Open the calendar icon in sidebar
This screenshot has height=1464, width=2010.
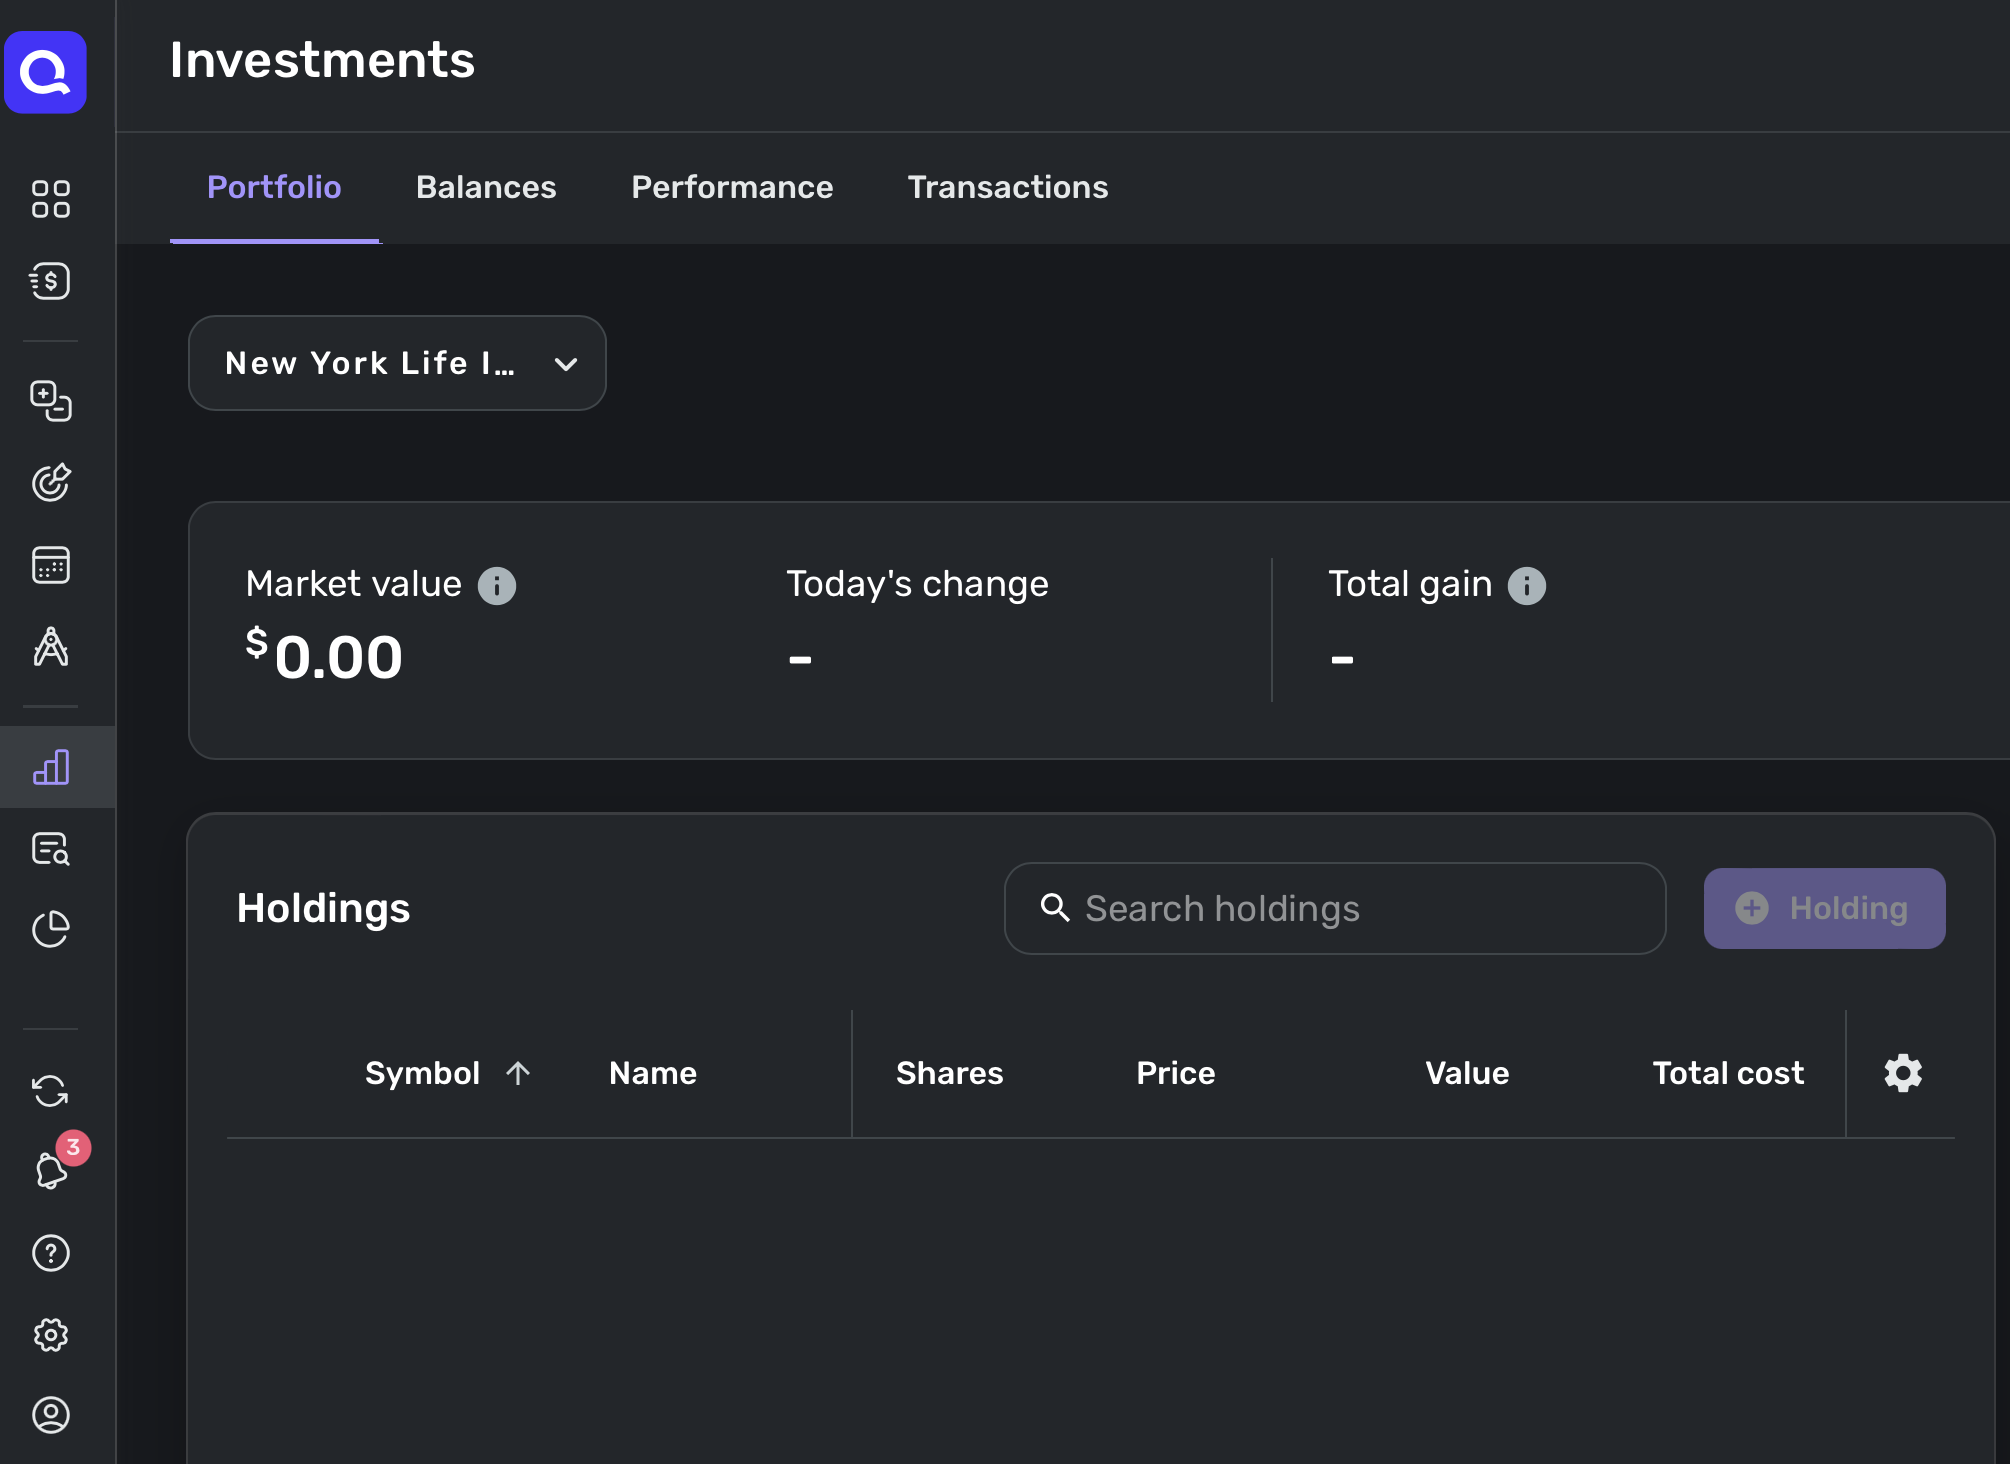click(50, 565)
